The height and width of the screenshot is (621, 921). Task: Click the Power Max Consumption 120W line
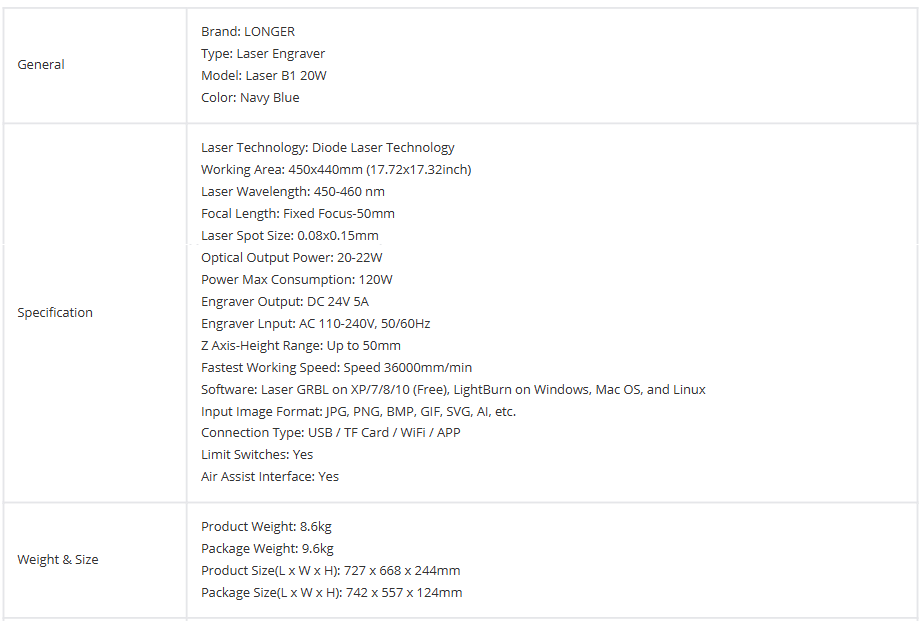[x=297, y=280]
